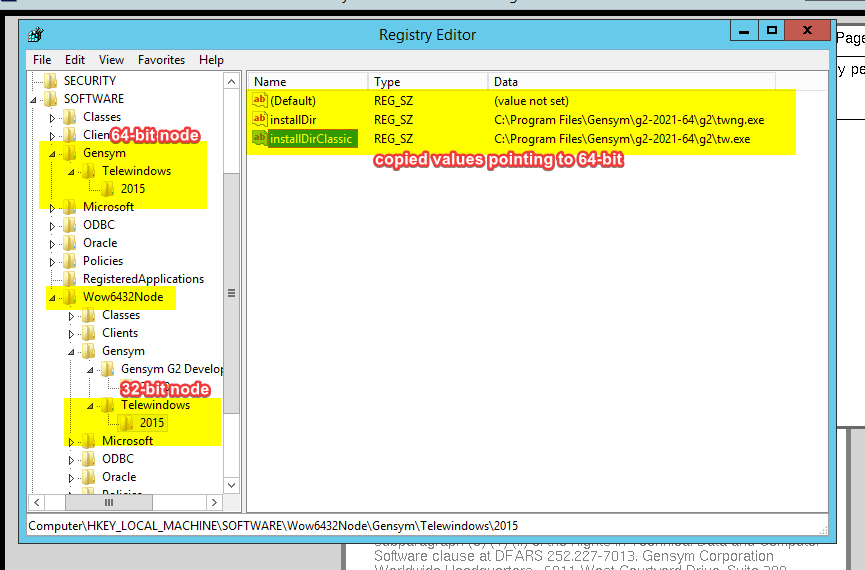Click folder icon of 2015 under 64-bit Telewindows
This screenshot has width=865, height=570.
coord(108,189)
